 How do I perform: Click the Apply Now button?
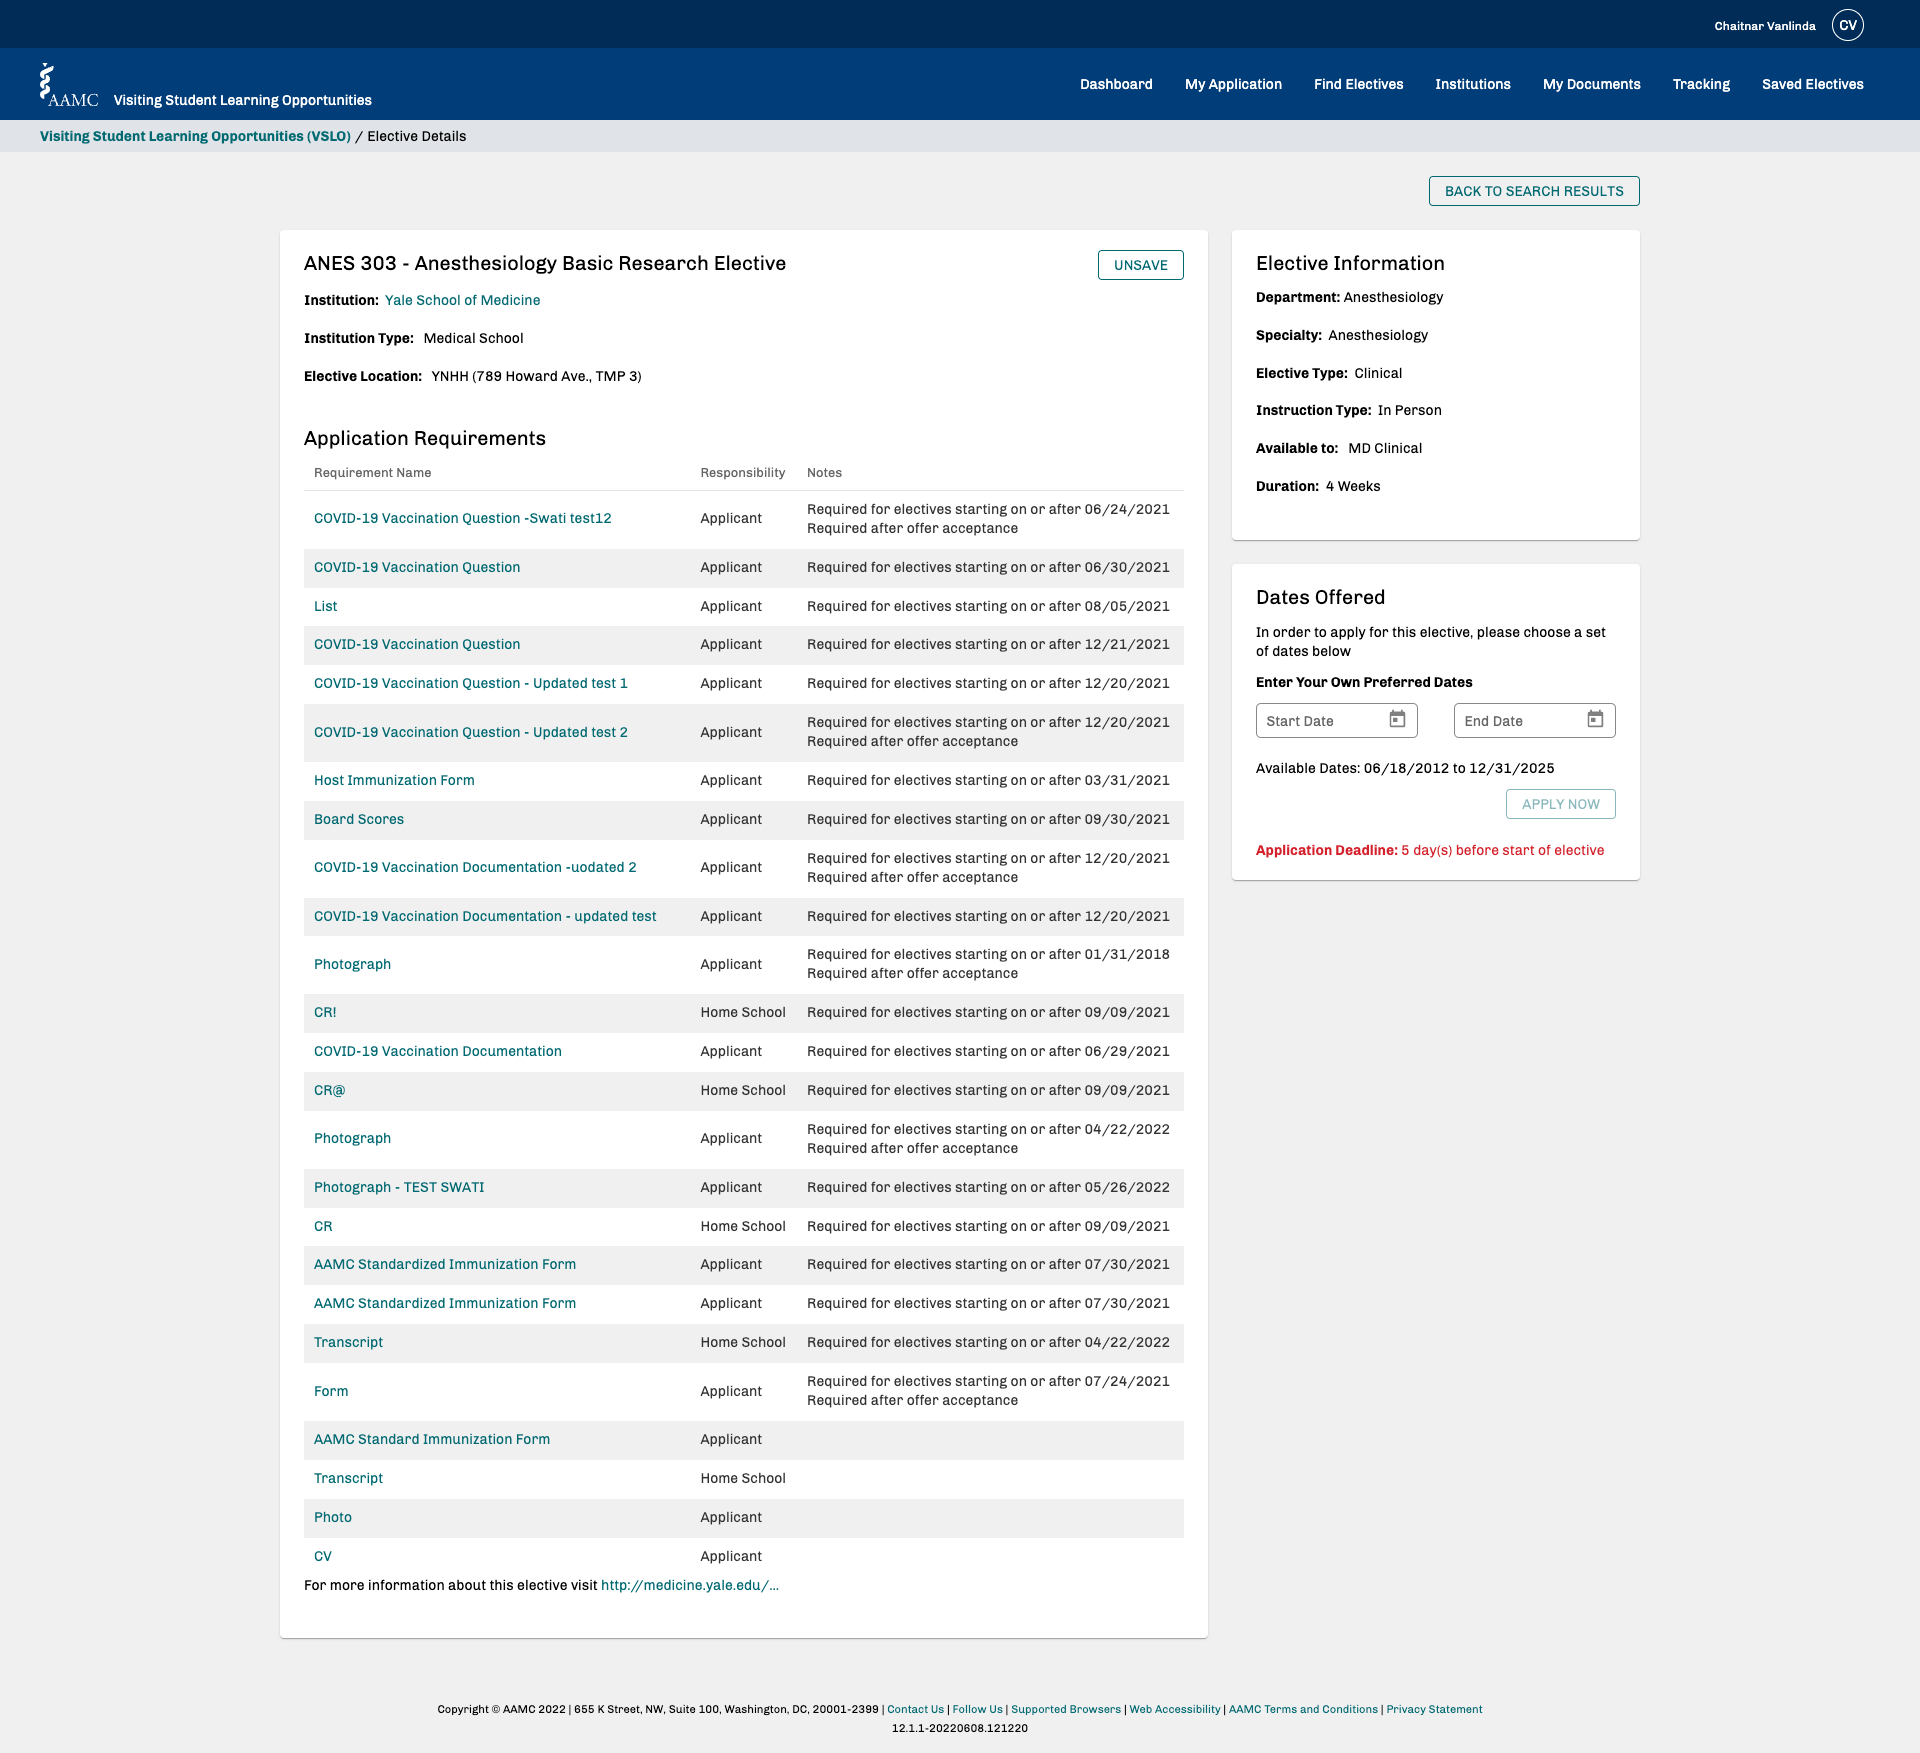pyautogui.click(x=1560, y=804)
